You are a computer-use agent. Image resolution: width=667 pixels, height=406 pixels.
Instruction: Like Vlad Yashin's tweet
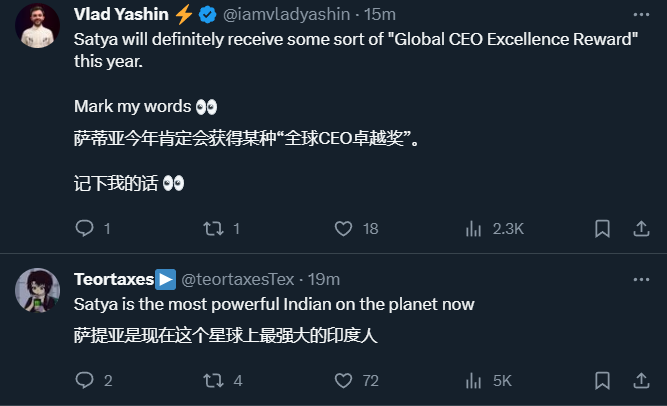tap(344, 228)
